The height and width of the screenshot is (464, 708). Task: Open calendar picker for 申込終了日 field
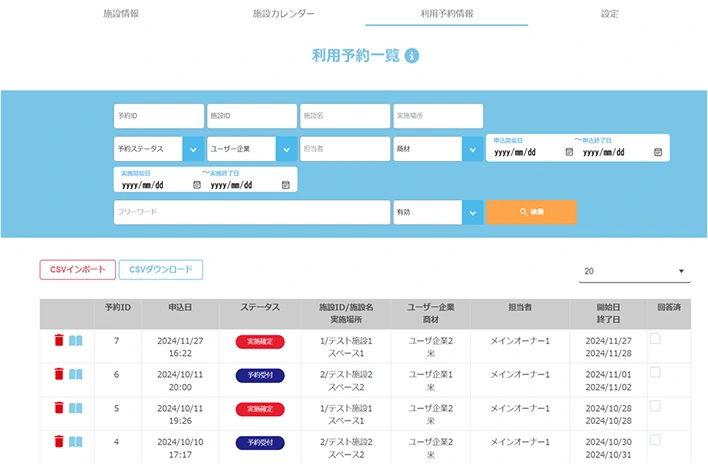click(657, 152)
